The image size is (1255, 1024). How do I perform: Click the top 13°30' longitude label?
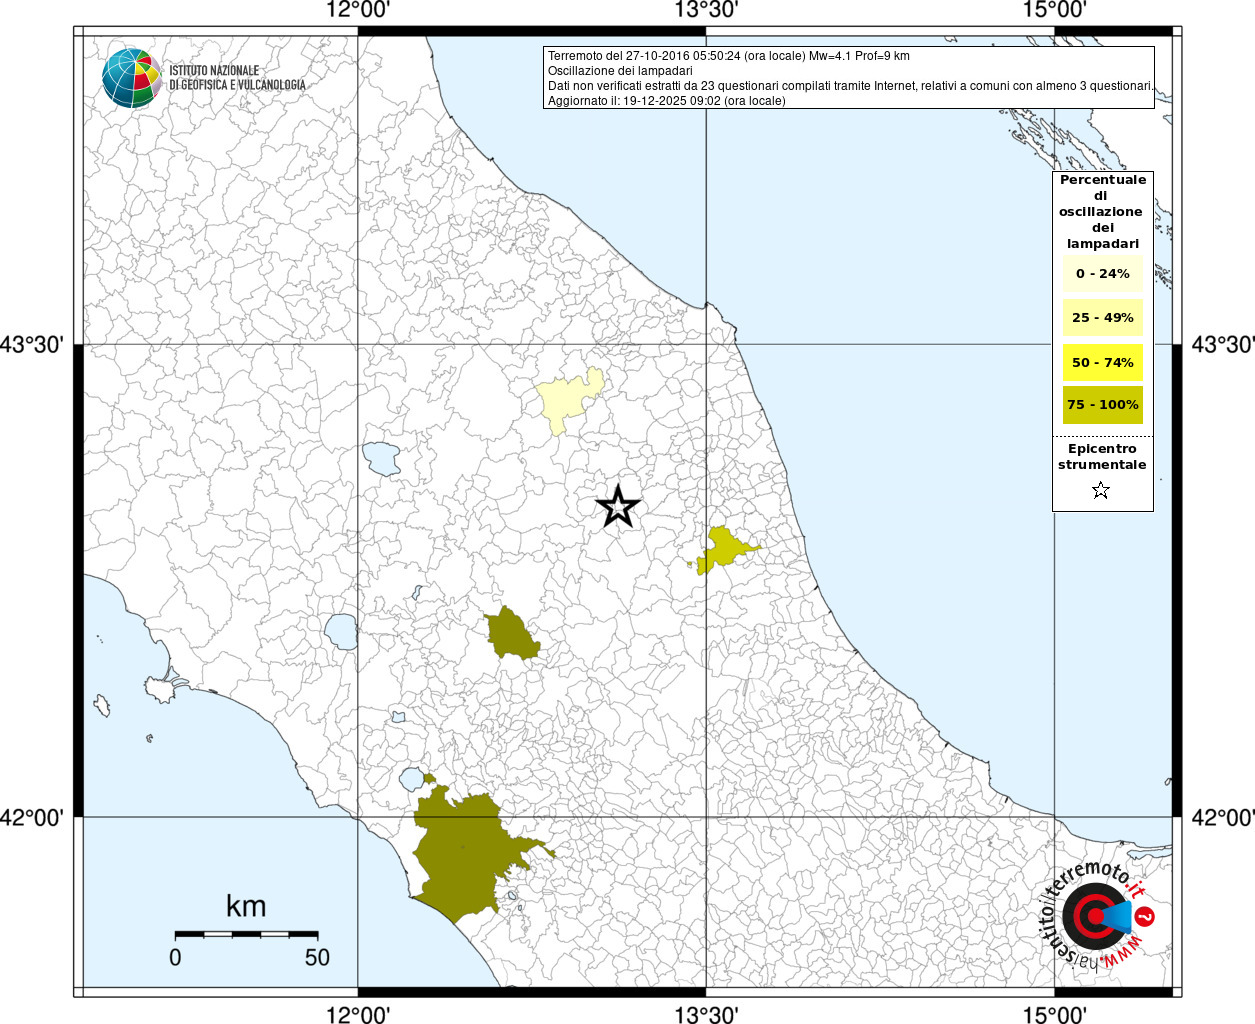[706, 10]
